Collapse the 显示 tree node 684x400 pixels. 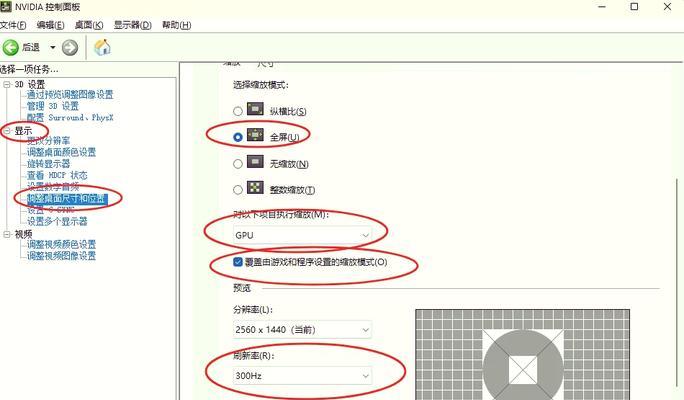click(x=7, y=131)
